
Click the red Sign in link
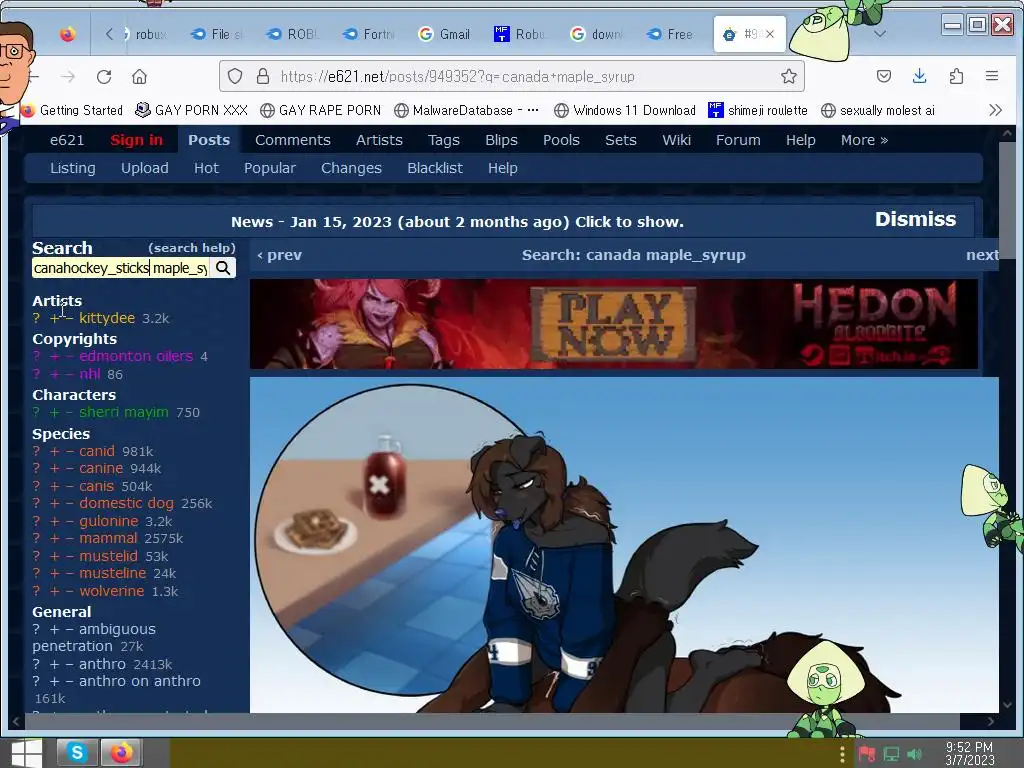136,140
